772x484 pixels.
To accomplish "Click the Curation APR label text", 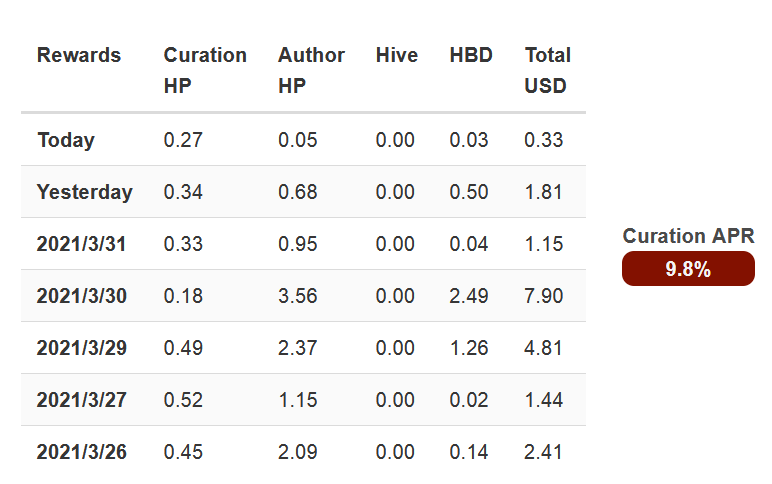I will pos(688,236).
